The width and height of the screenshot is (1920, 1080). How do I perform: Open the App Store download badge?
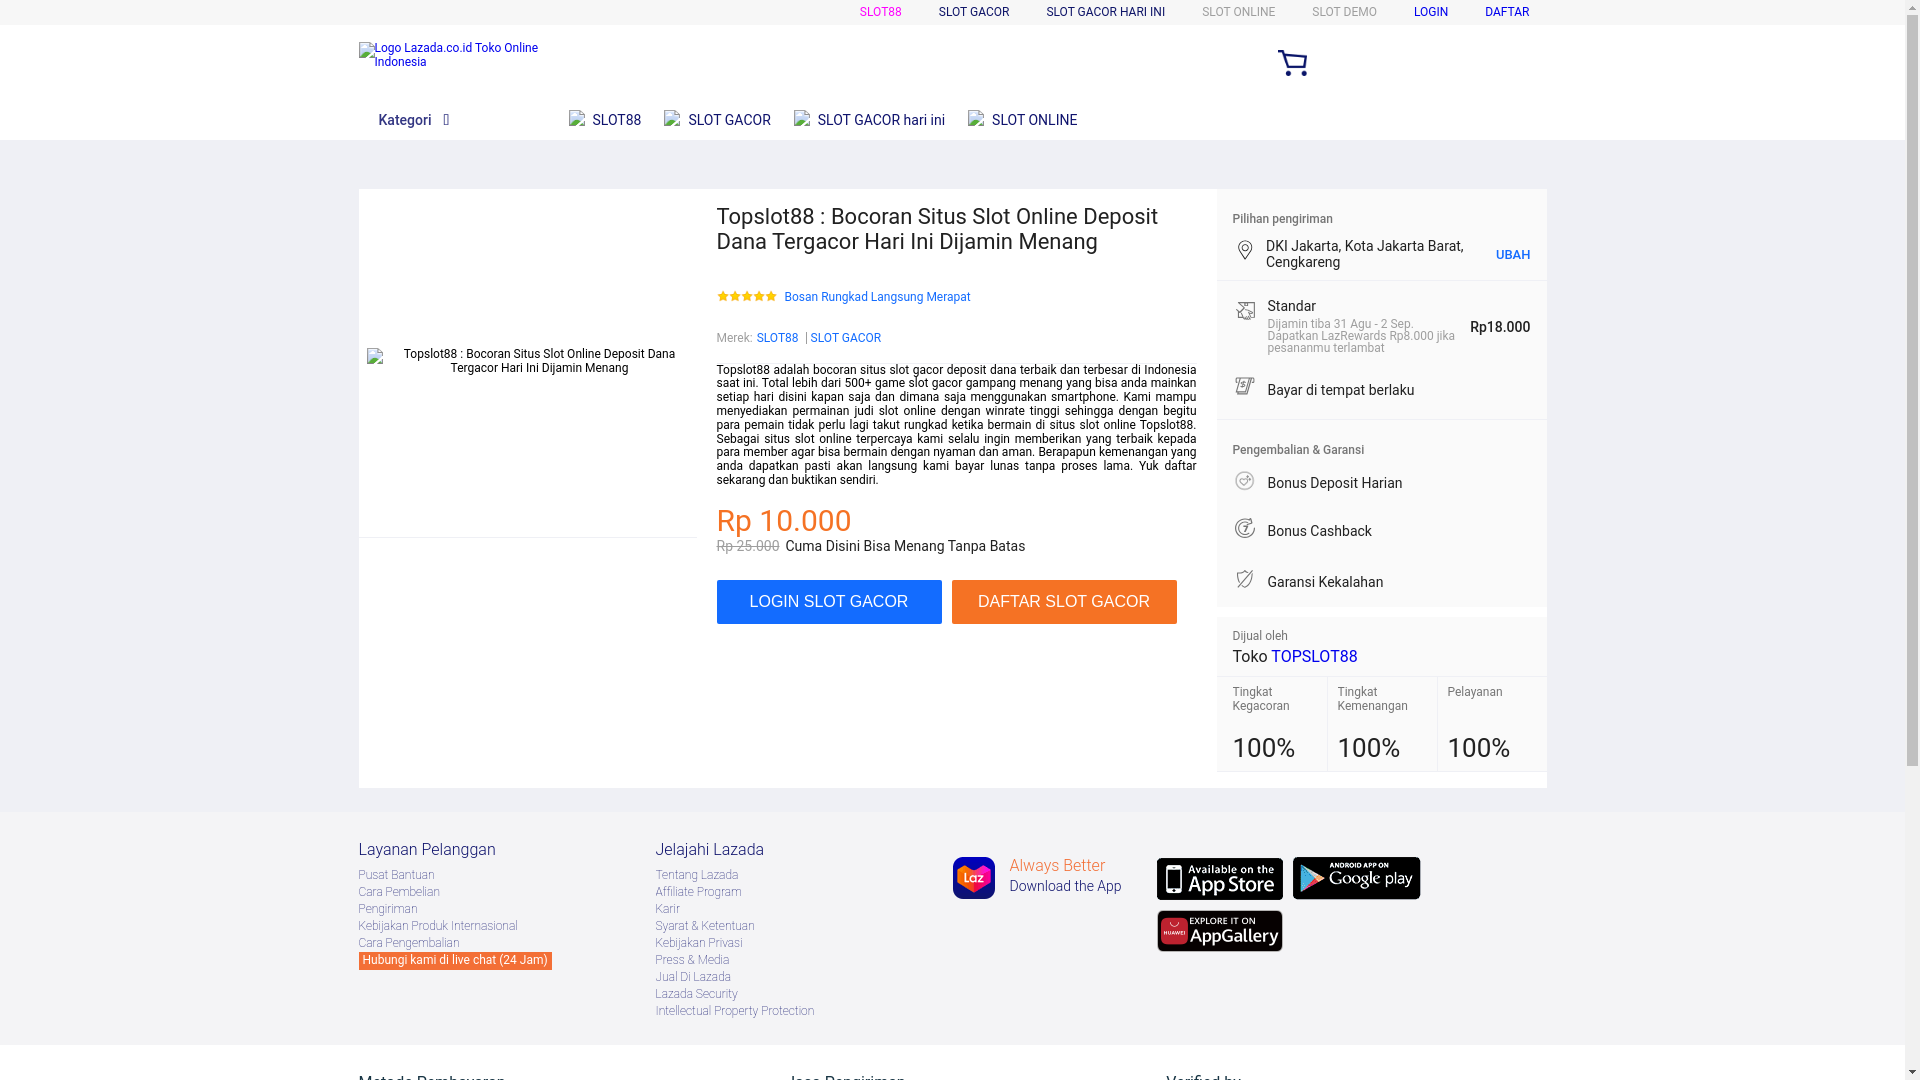click(1219, 879)
